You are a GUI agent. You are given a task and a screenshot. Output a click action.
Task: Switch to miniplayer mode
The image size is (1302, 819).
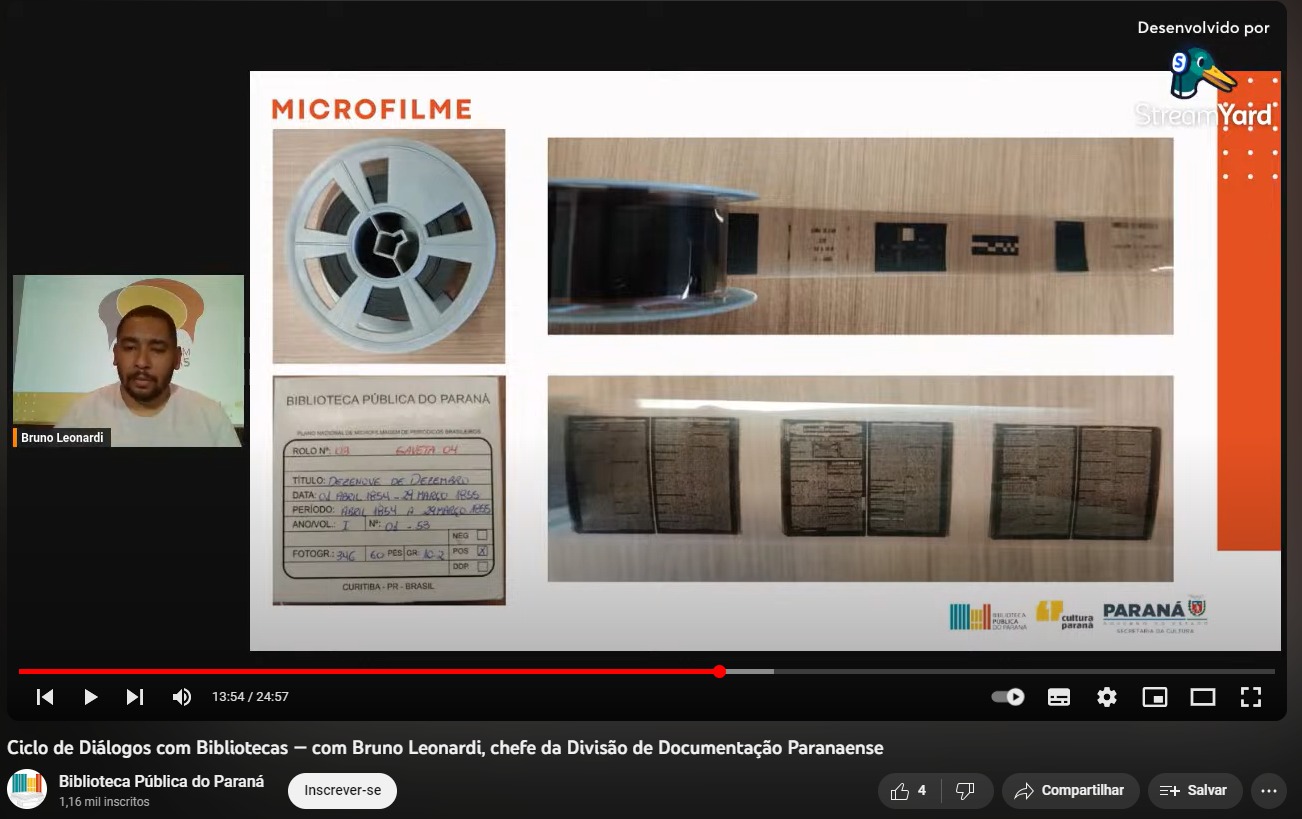(x=1155, y=697)
